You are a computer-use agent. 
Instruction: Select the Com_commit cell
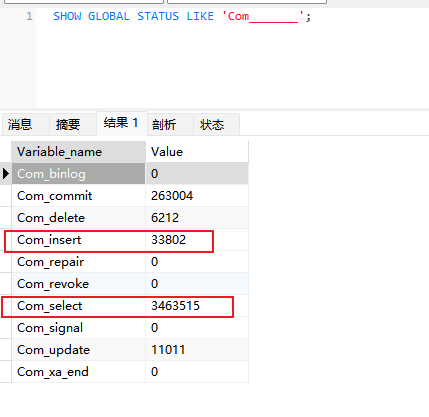tap(78, 196)
